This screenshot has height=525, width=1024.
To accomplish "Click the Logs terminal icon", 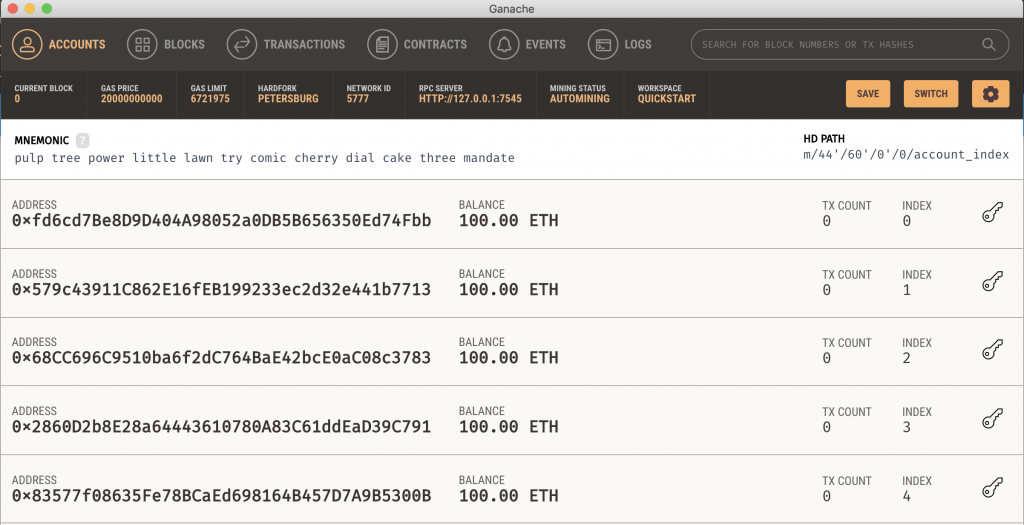I will point(603,44).
